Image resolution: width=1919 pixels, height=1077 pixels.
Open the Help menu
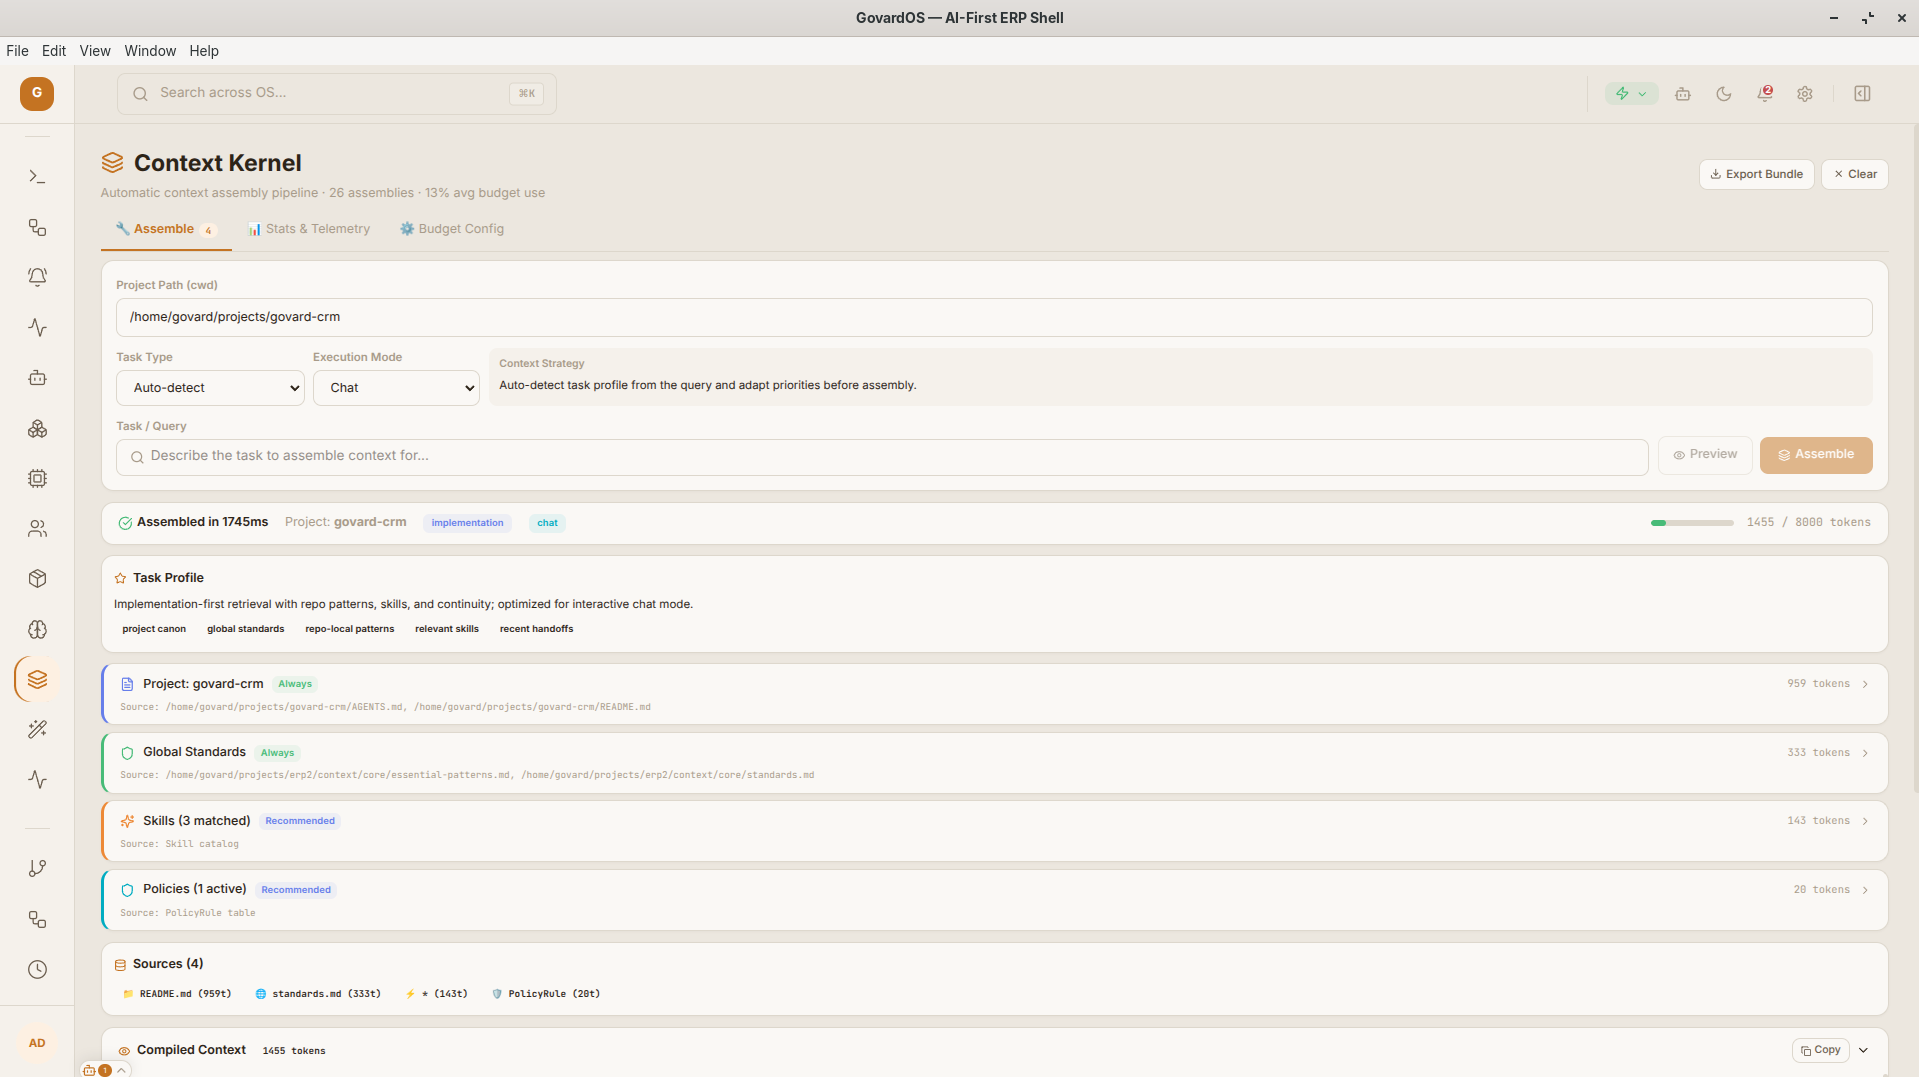(204, 51)
